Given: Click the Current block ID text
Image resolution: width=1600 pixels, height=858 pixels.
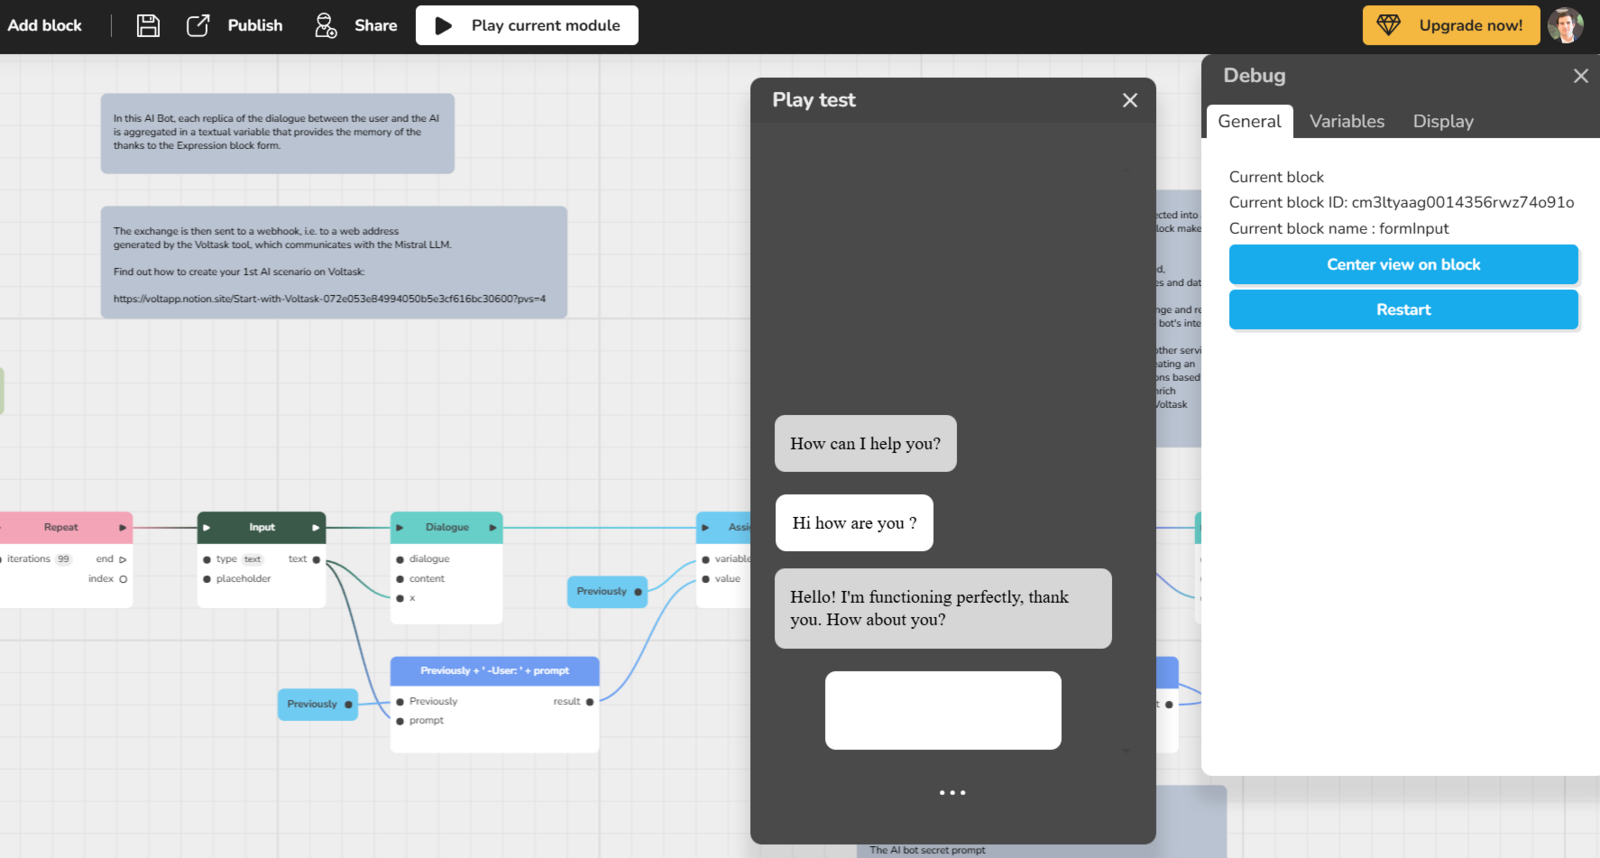Looking at the screenshot, I should coord(1401,203).
